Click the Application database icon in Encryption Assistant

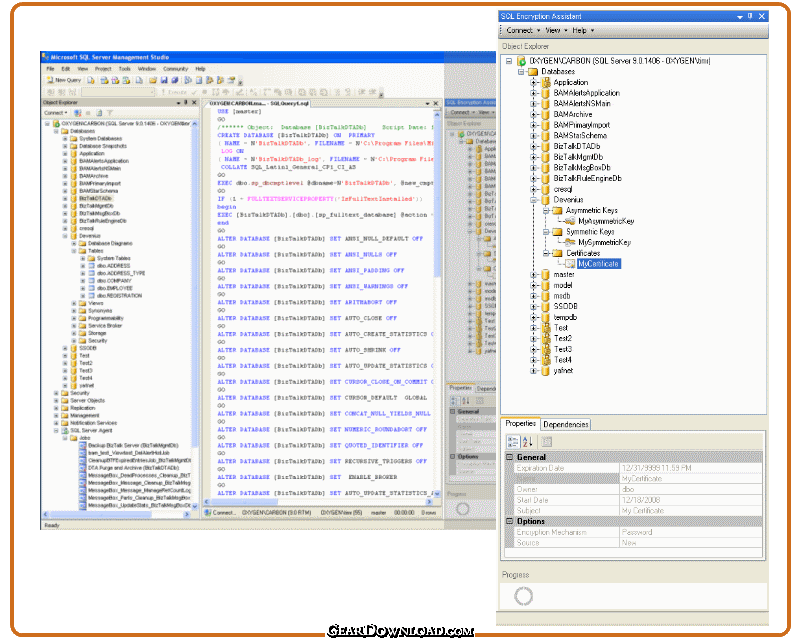(546, 82)
